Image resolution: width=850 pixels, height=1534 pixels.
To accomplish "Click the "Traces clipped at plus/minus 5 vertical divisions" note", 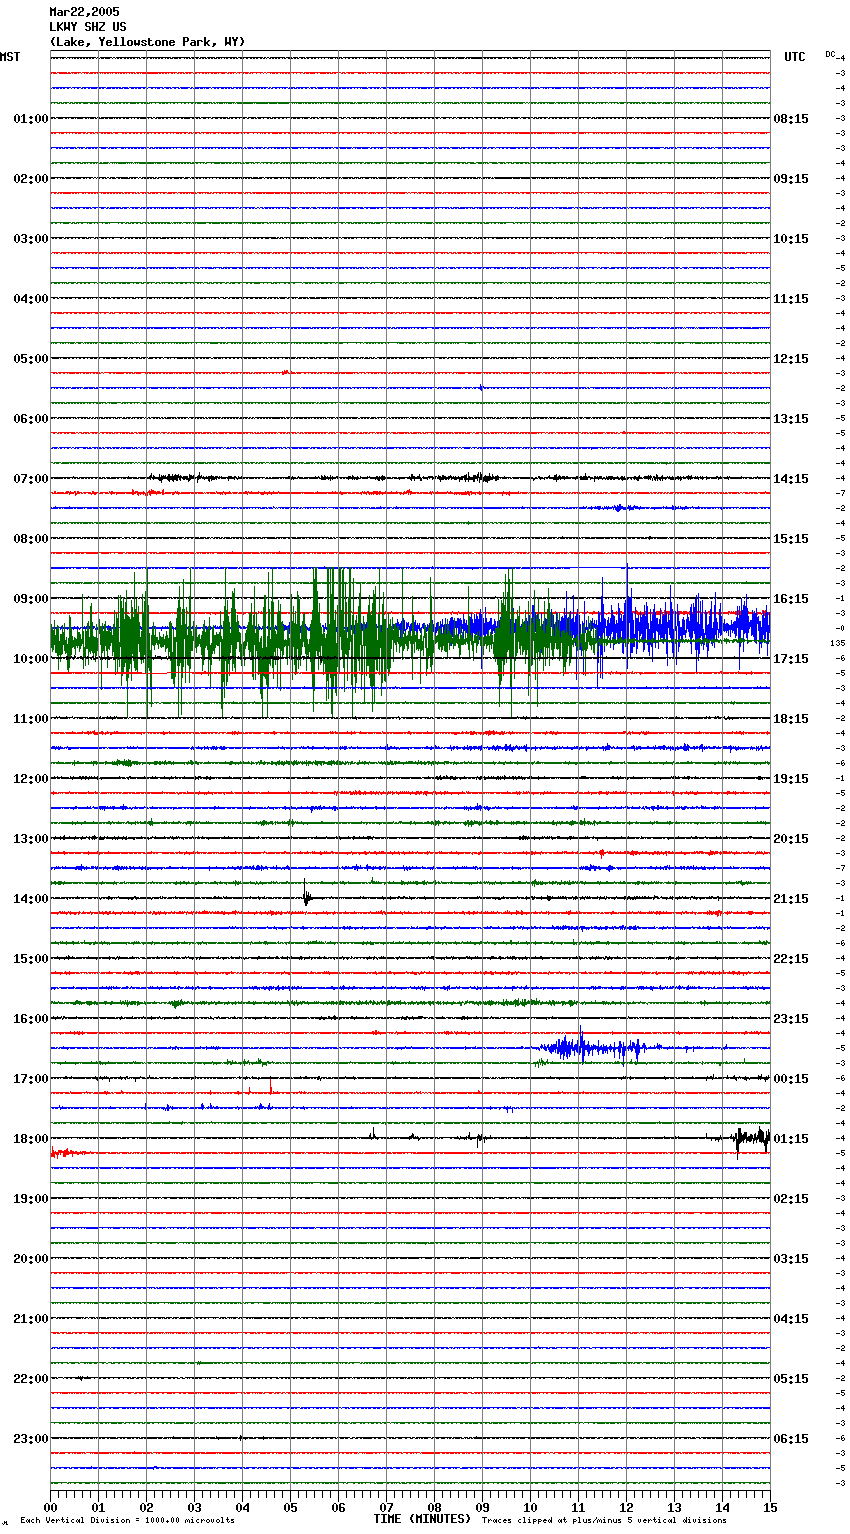I will click(604, 1521).
